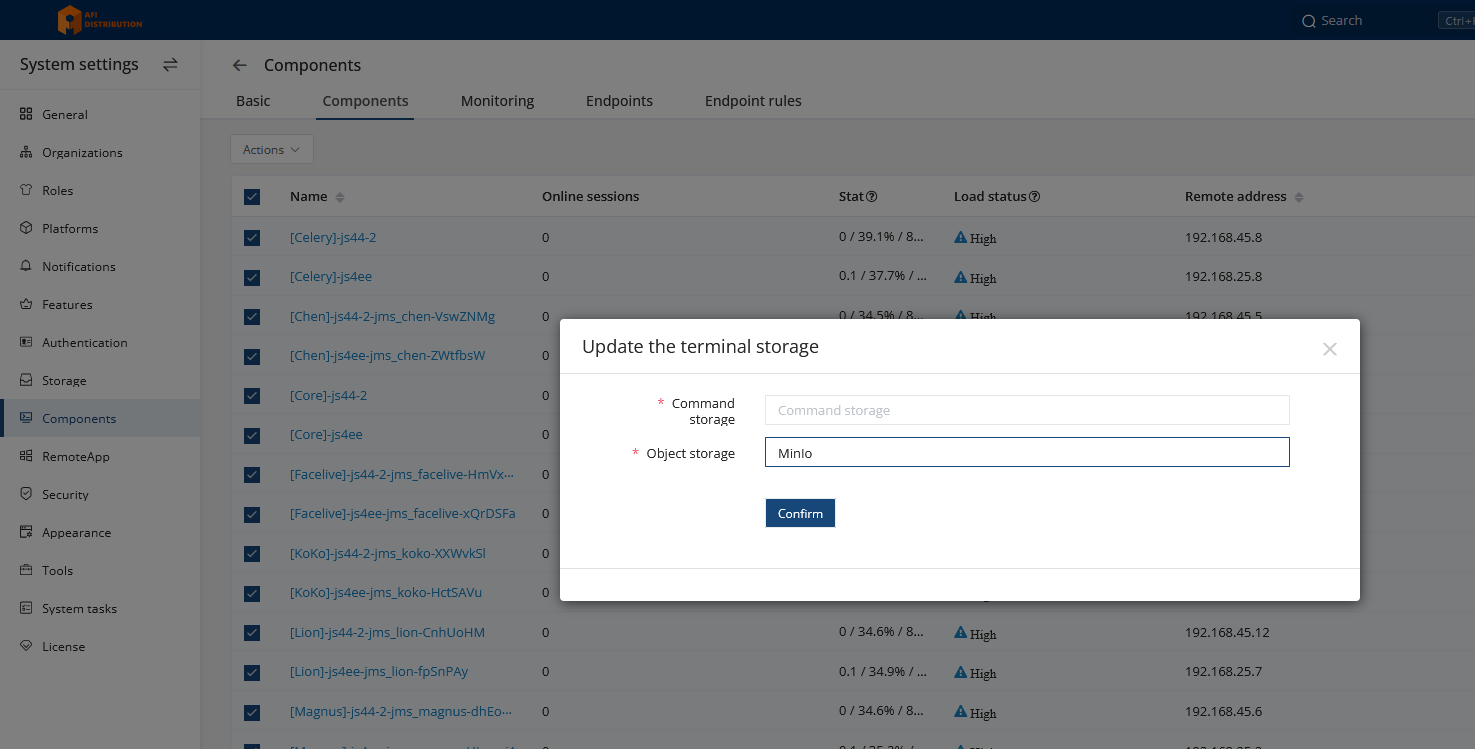The height and width of the screenshot is (749, 1475).
Task: Uncheck the [Lion]-js44-2-jms_lion-CnhUoHM checkbox
Action: click(x=252, y=633)
